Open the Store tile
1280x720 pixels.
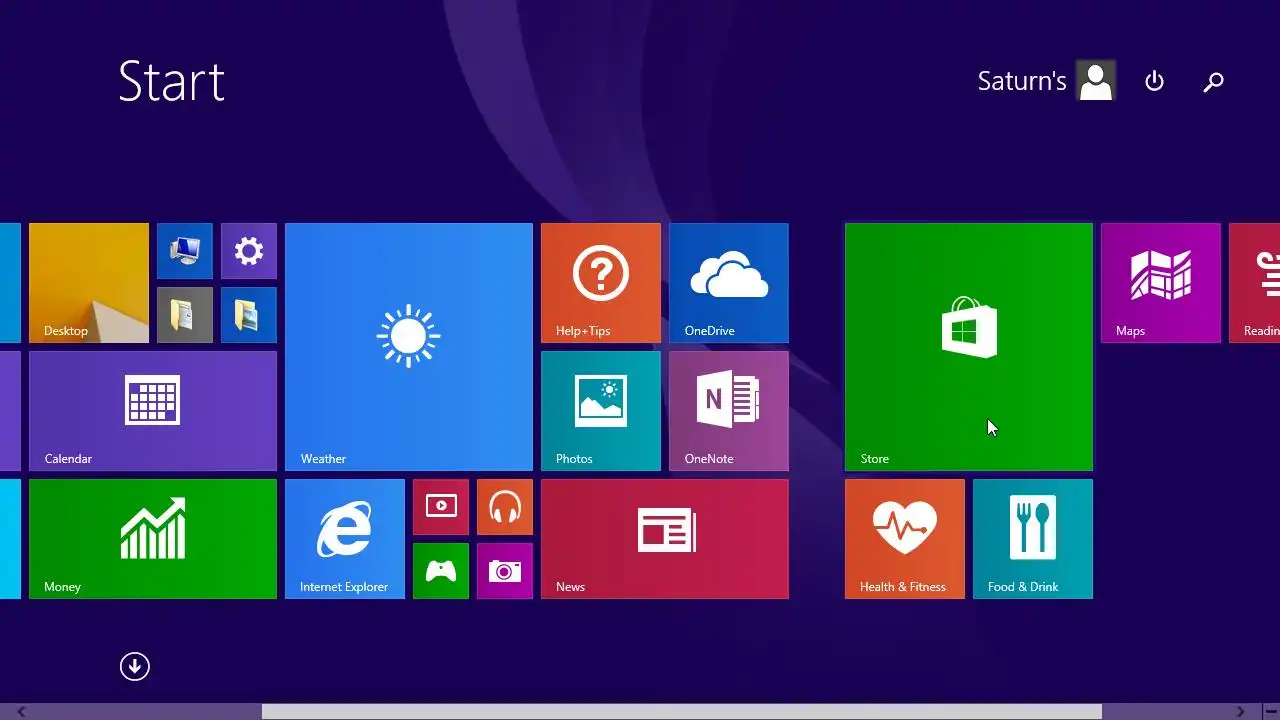969,347
